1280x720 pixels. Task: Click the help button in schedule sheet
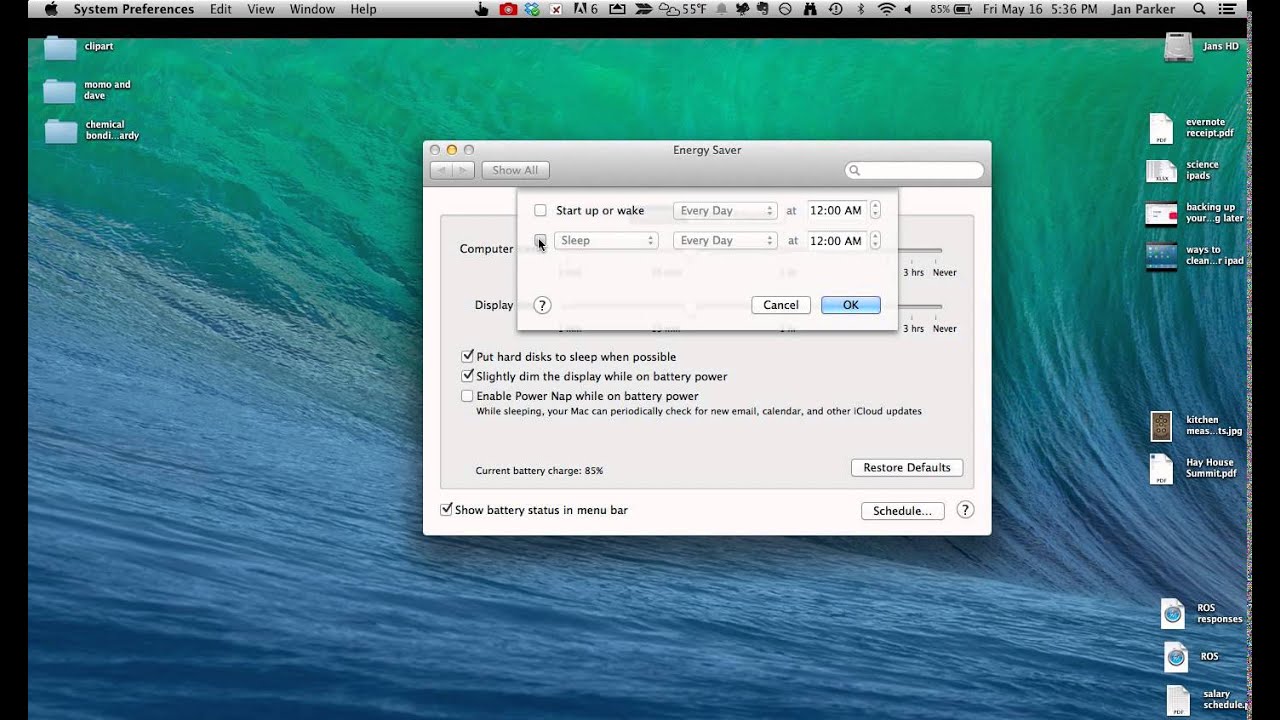coord(542,305)
